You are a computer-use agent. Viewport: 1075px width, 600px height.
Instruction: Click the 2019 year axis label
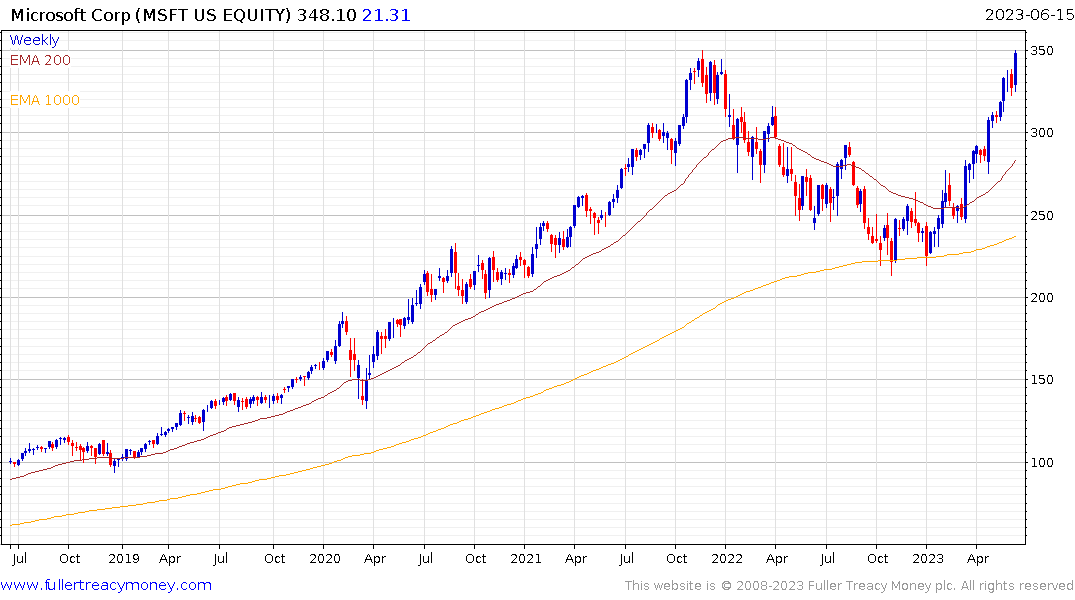tap(123, 558)
